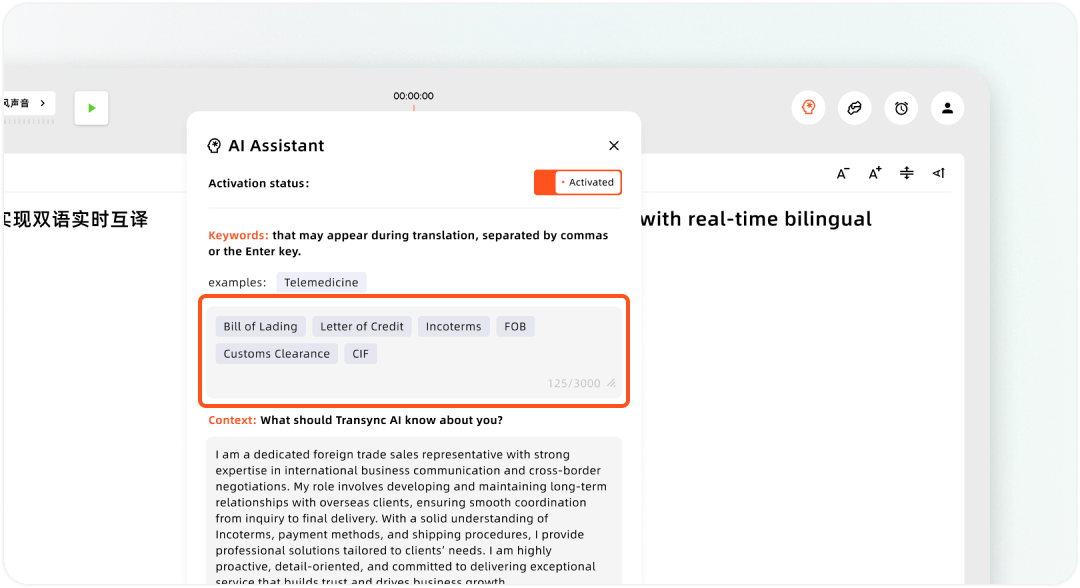Open the alarm clock timer icon

[901, 108]
